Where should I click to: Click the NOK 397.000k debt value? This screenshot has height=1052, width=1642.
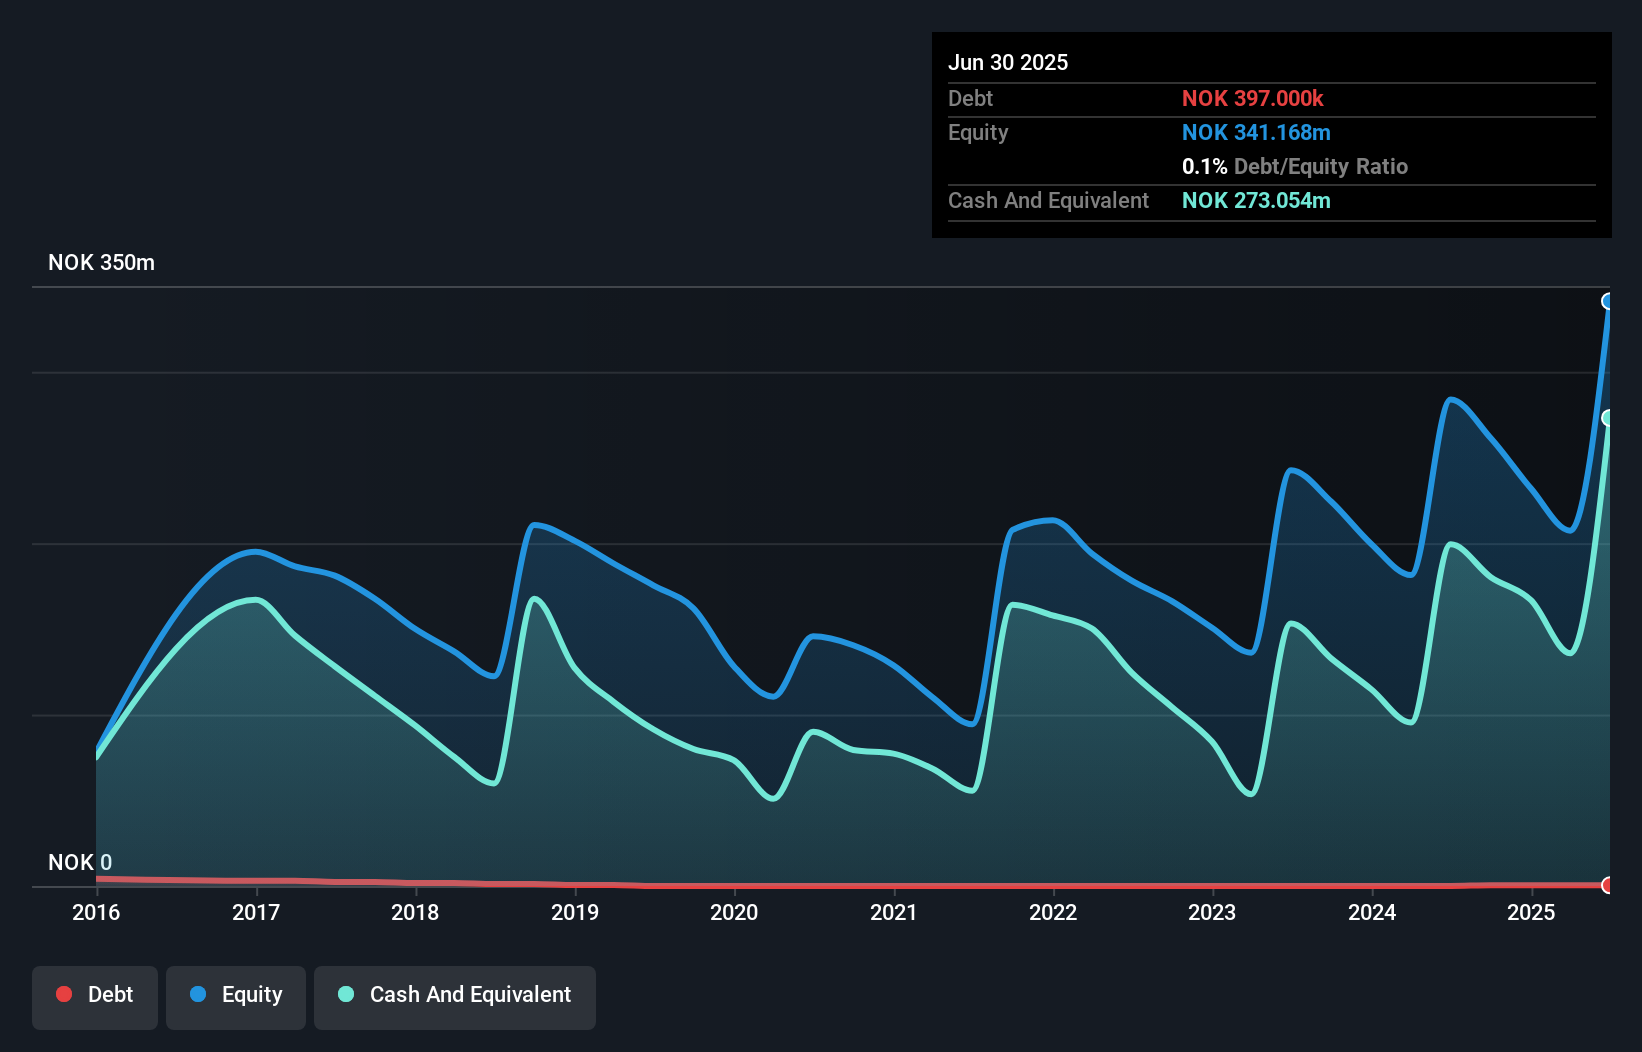click(1252, 98)
